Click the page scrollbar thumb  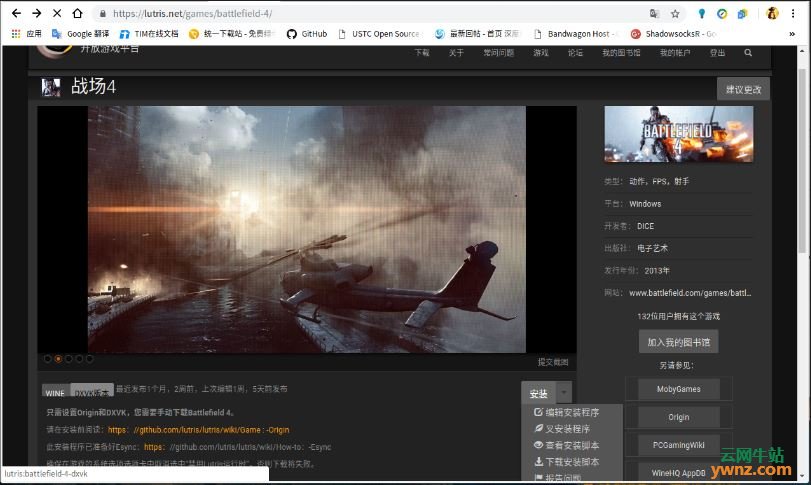point(802,160)
